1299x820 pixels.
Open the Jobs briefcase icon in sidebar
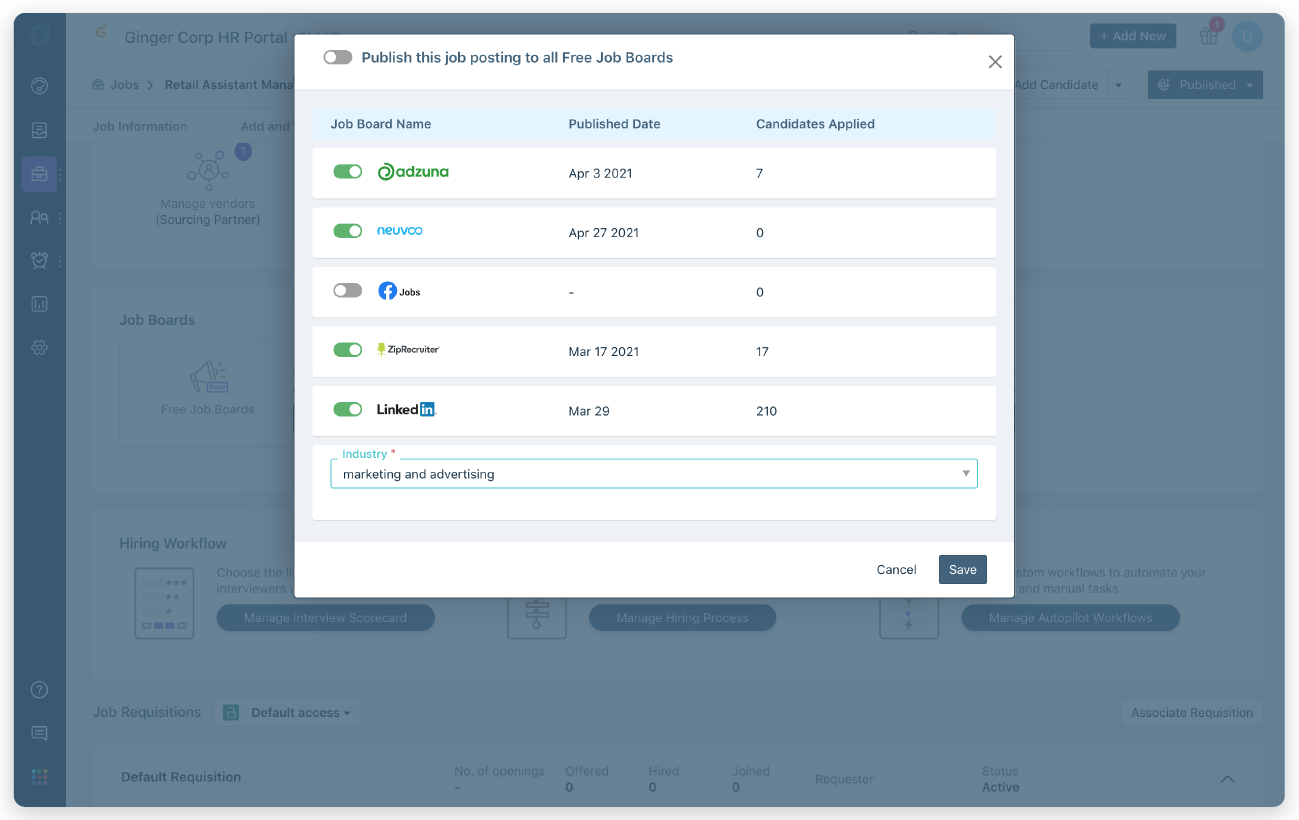click(39, 174)
